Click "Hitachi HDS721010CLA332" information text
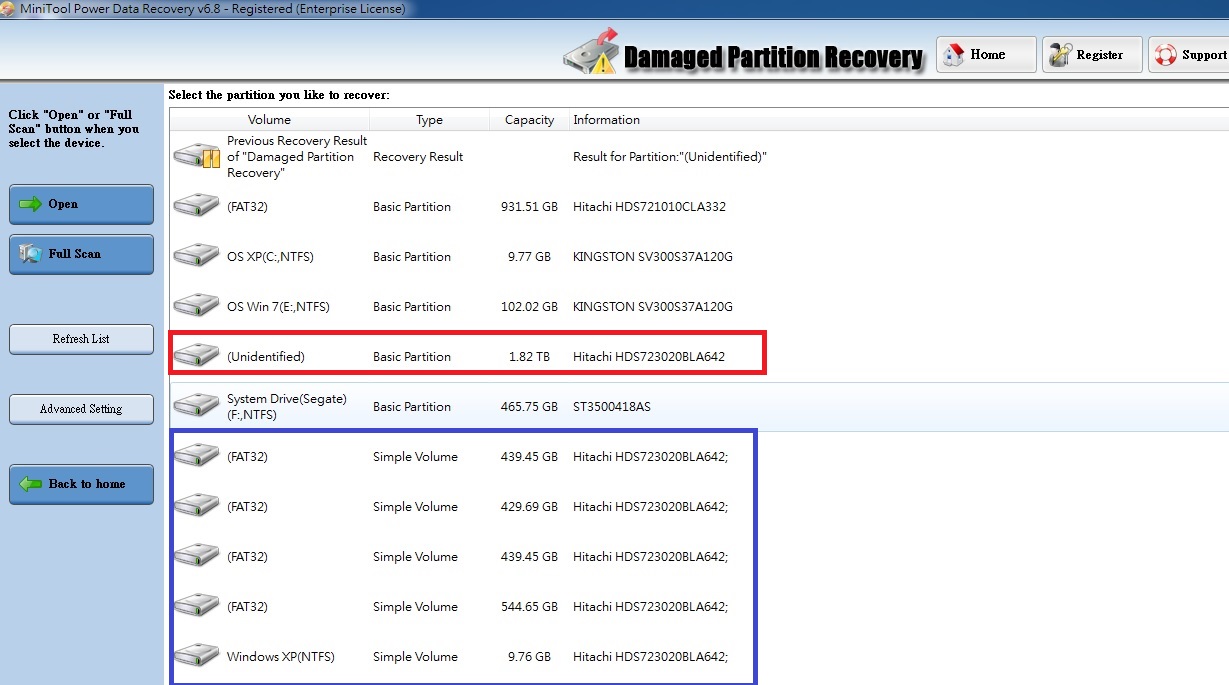Image resolution: width=1229 pixels, height=685 pixels. tap(649, 207)
